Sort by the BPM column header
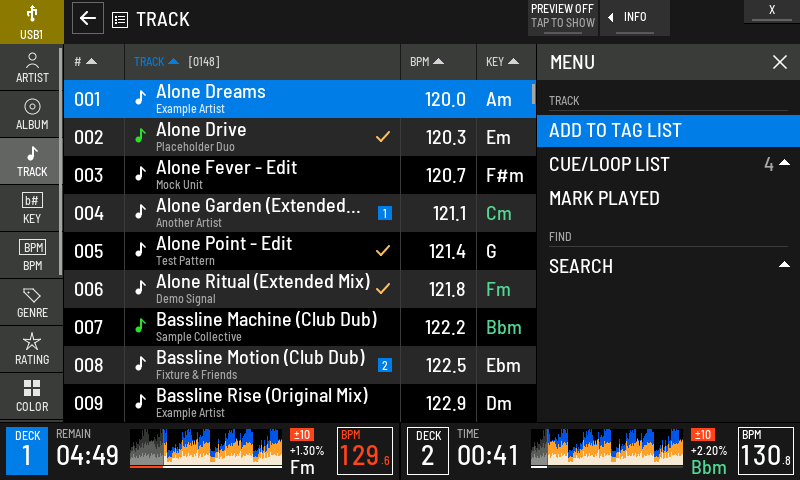 pyautogui.click(x=438, y=62)
